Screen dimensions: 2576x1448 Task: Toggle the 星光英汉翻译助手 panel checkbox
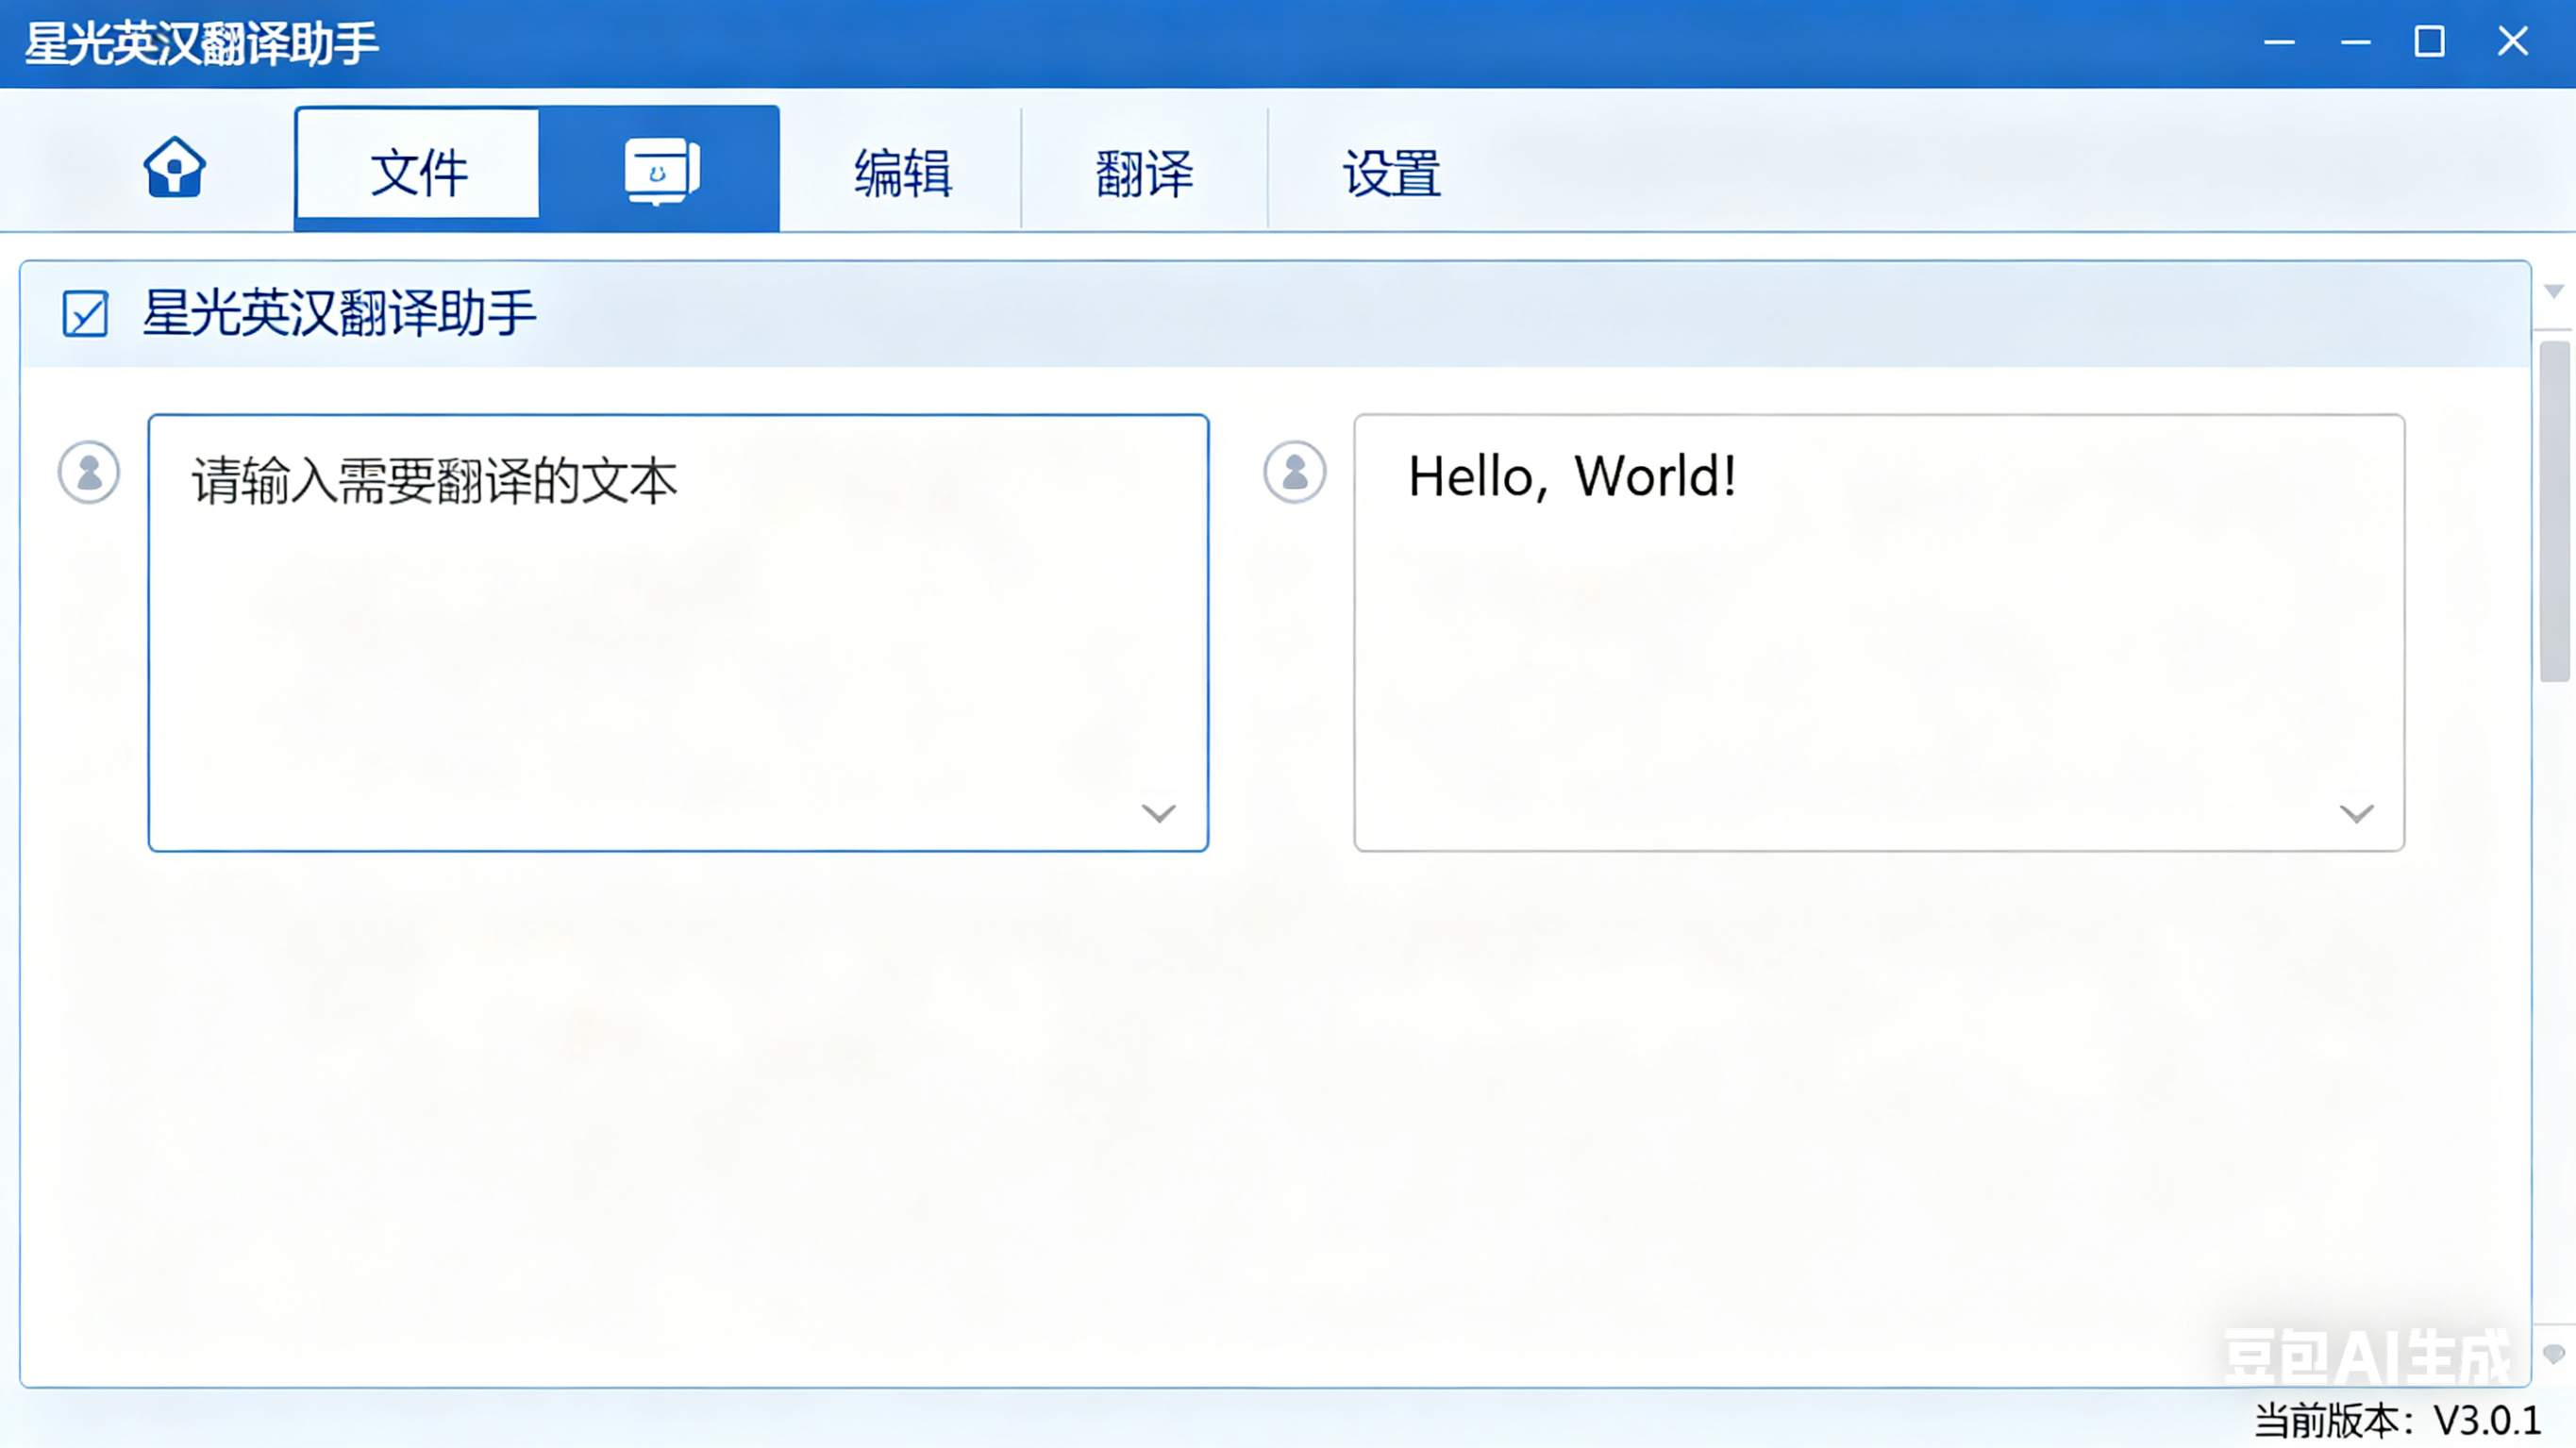(85, 314)
